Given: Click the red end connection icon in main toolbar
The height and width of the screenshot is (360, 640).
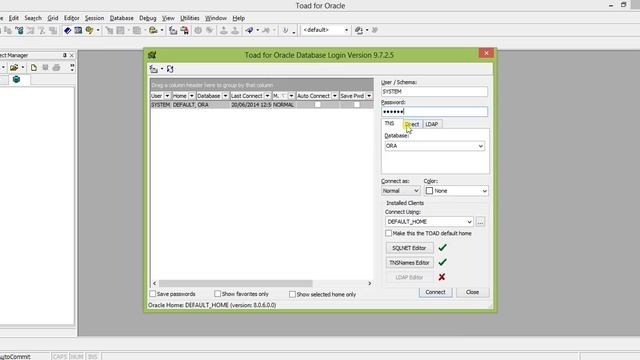Looking at the screenshot, I should [x=184, y=30].
